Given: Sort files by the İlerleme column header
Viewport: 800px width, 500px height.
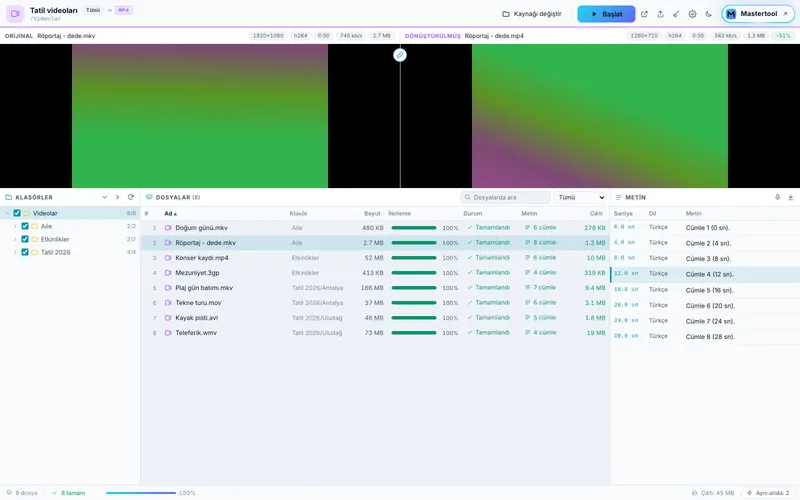Looking at the screenshot, I should point(399,213).
